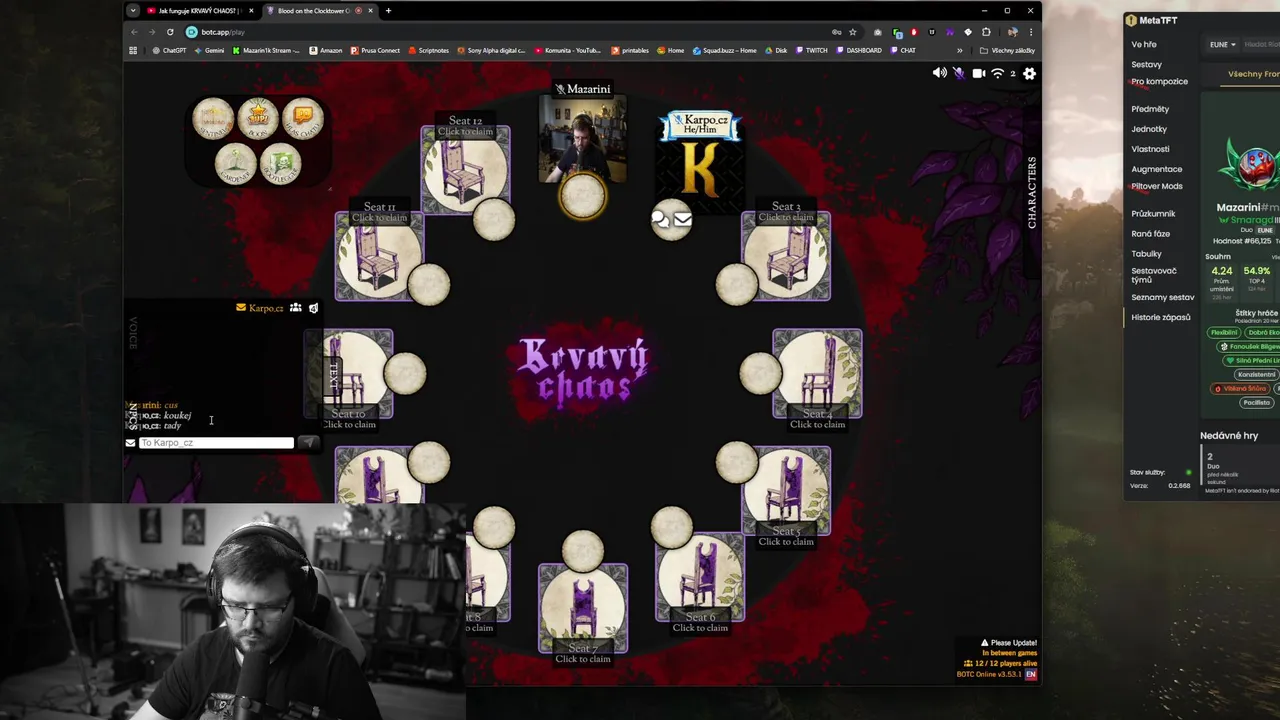
Task: Click the Please Update warning
Action: pyautogui.click(x=1008, y=643)
